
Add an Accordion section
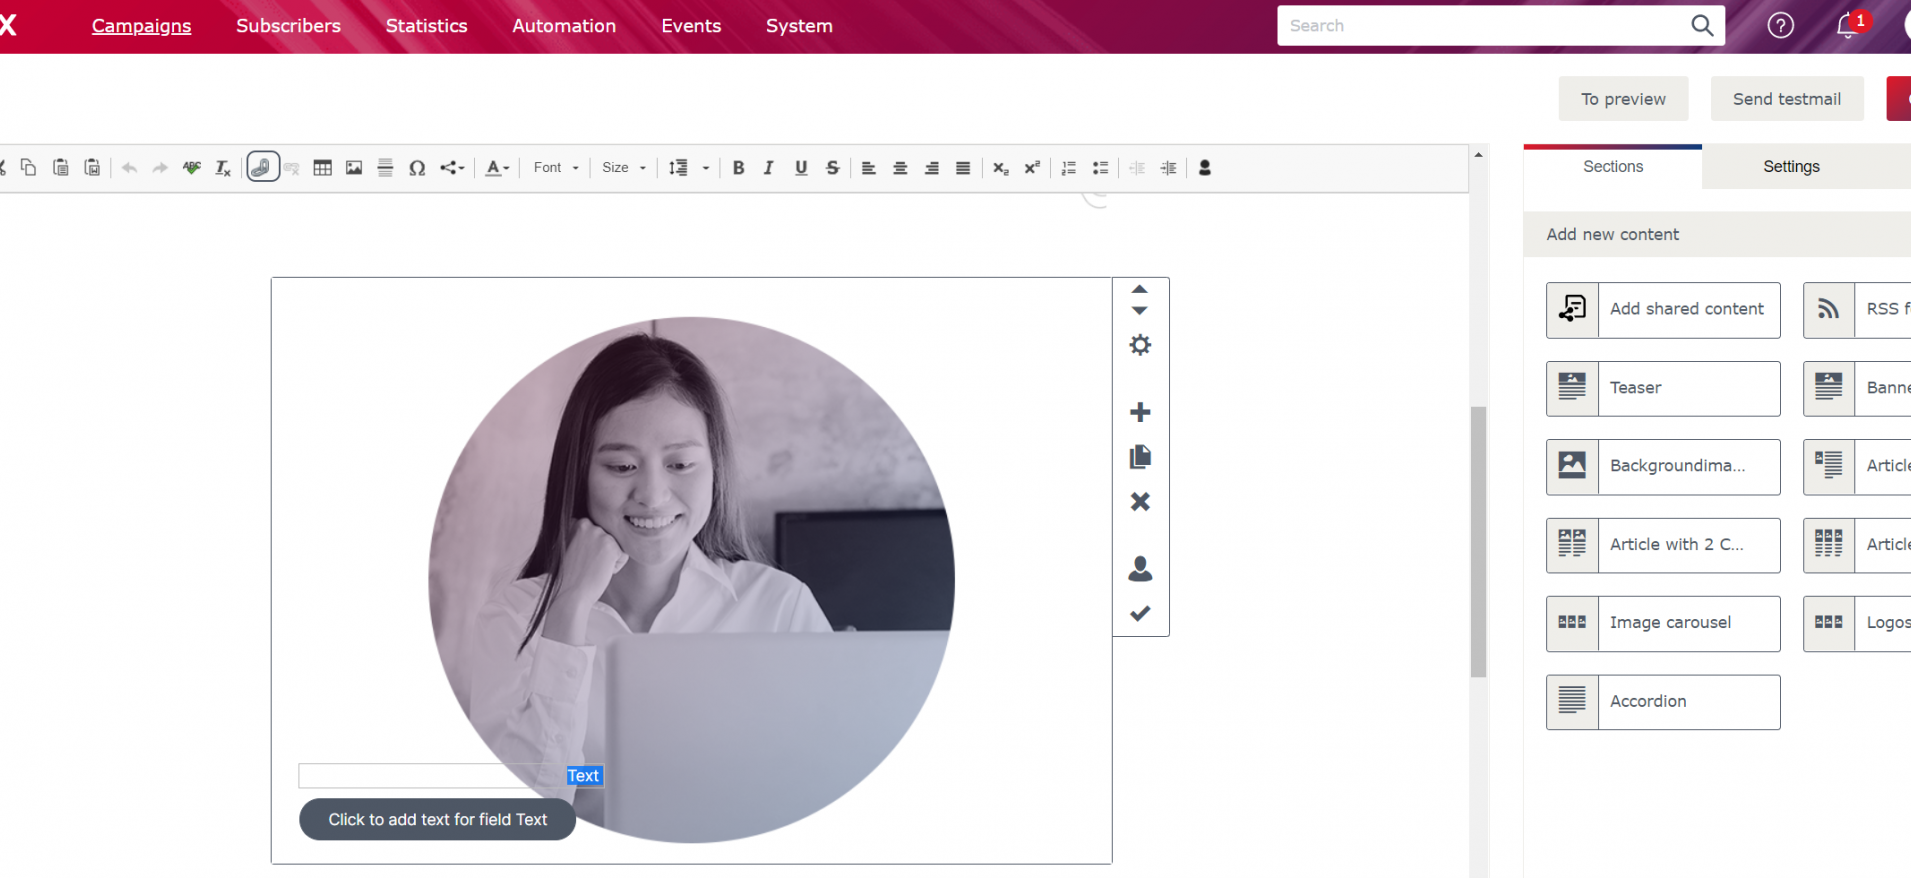pyautogui.click(x=1663, y=702)
